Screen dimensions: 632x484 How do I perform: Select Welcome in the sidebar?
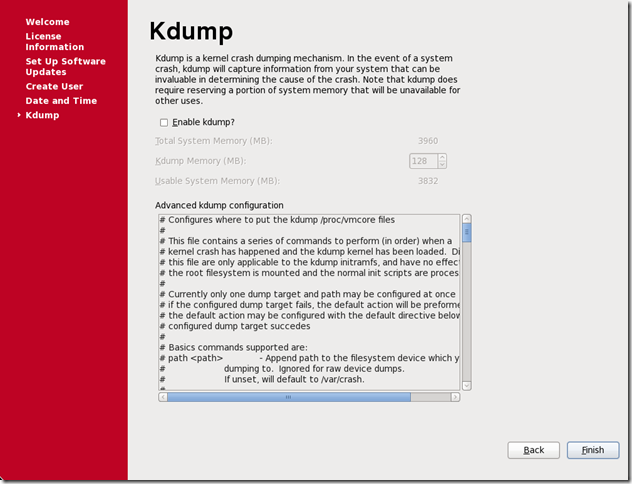point(48,22)
